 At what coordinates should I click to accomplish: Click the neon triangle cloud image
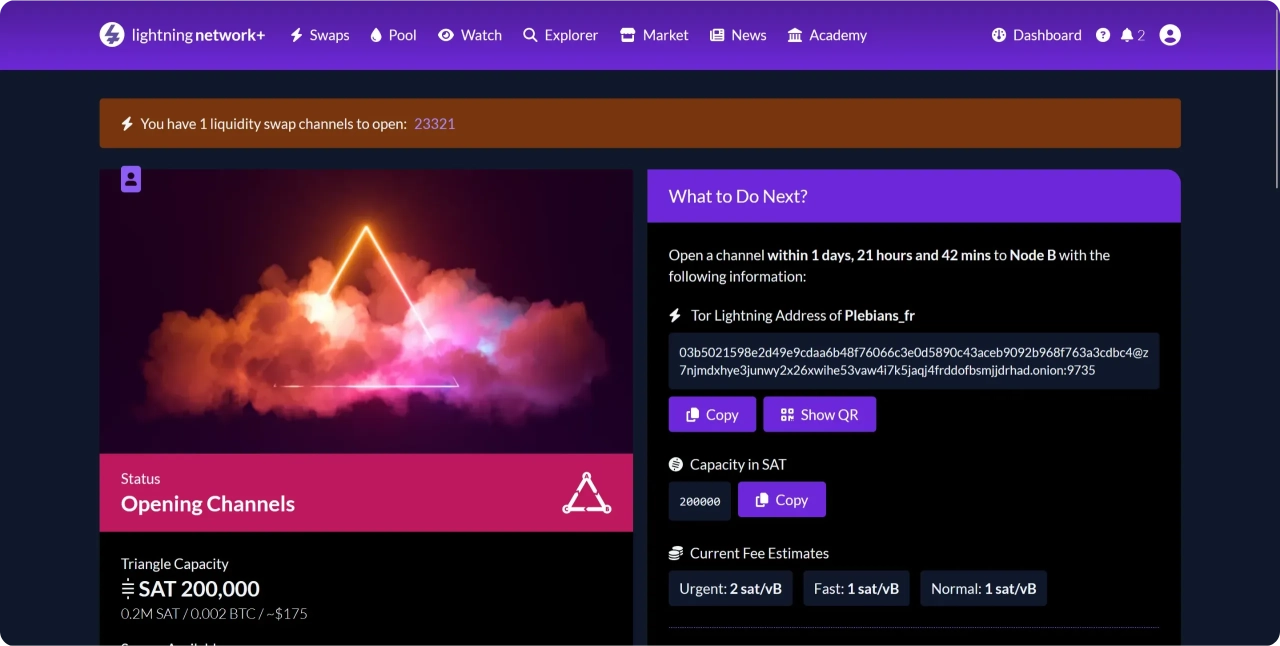point(366,311)
